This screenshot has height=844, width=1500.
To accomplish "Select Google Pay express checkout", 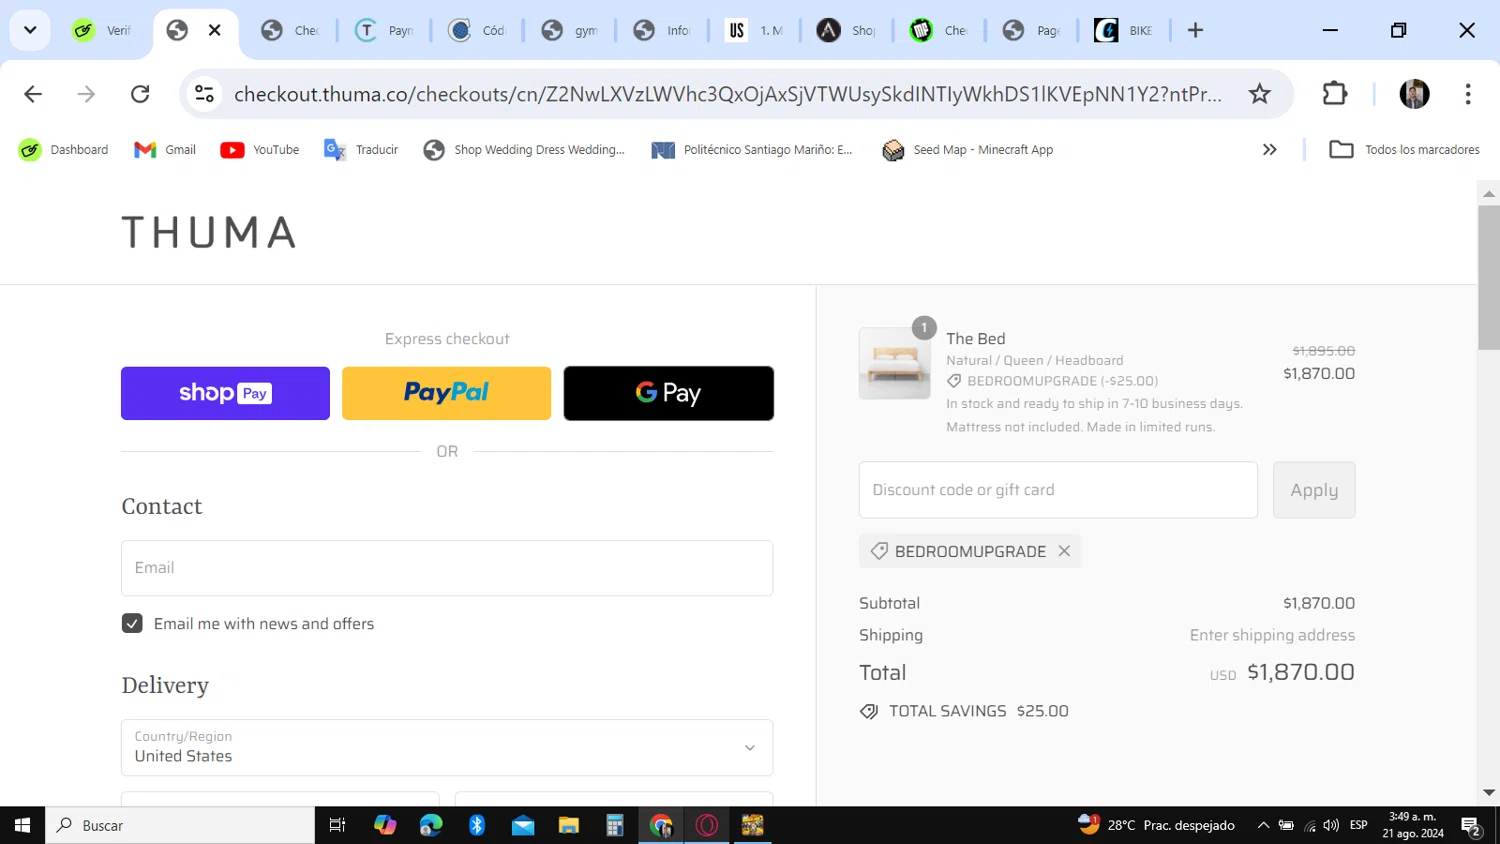I will pos(668,393).
